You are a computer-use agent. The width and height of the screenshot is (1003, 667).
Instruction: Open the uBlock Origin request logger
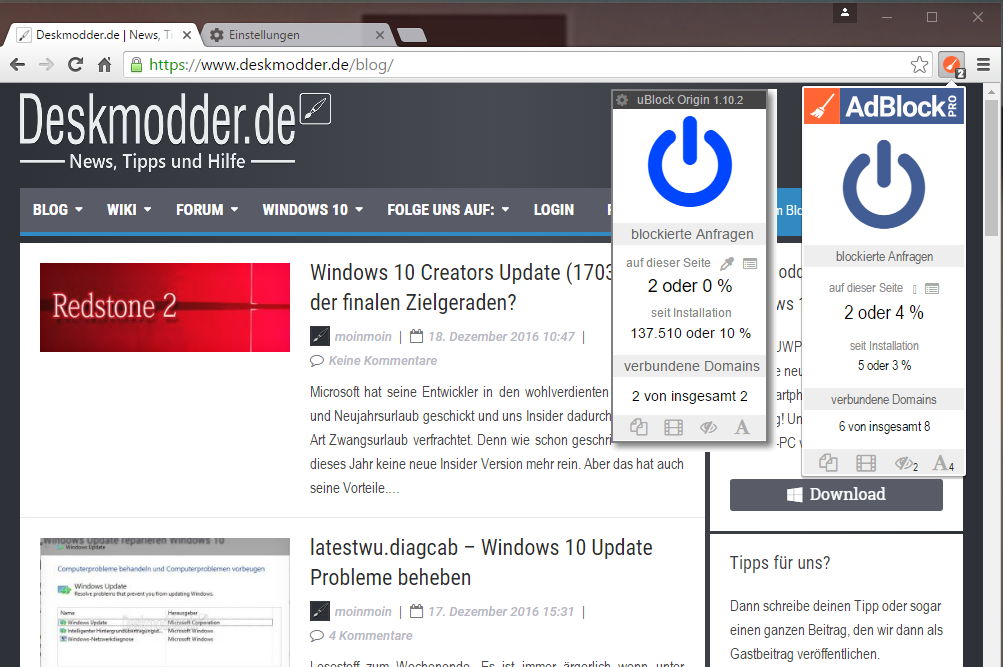click(750, 263)
